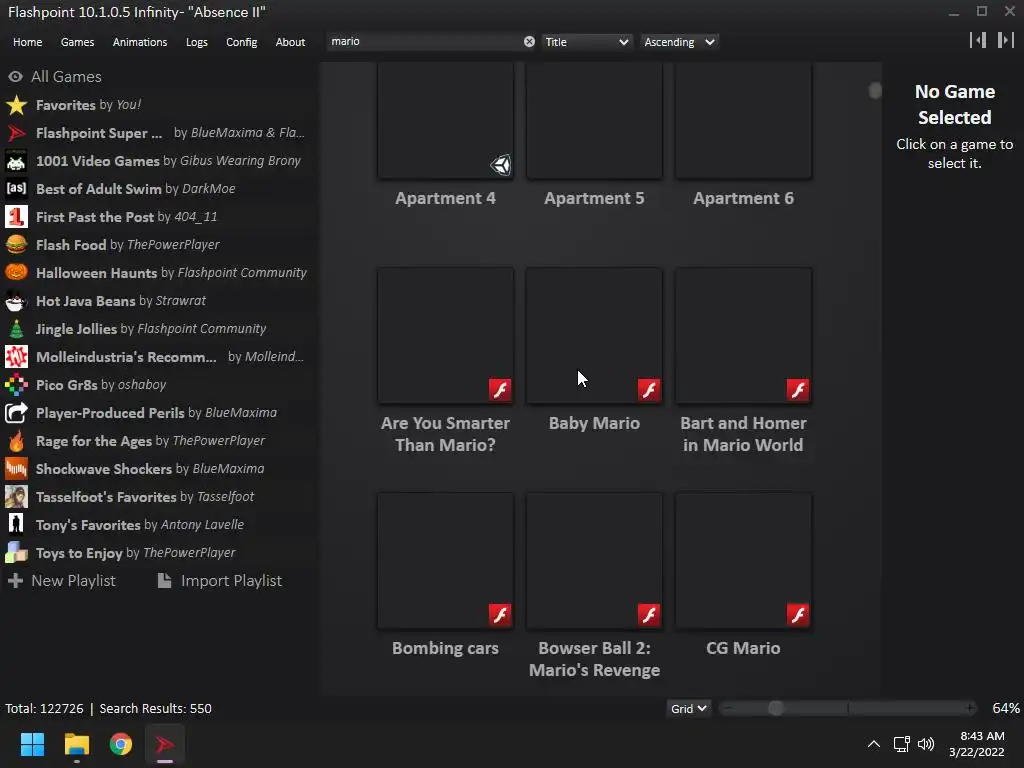Screen dimensions: 1024x768
Task: Click the Player-Produced Perils share icon
Action: pyautogui.click(x=16, y=413)
